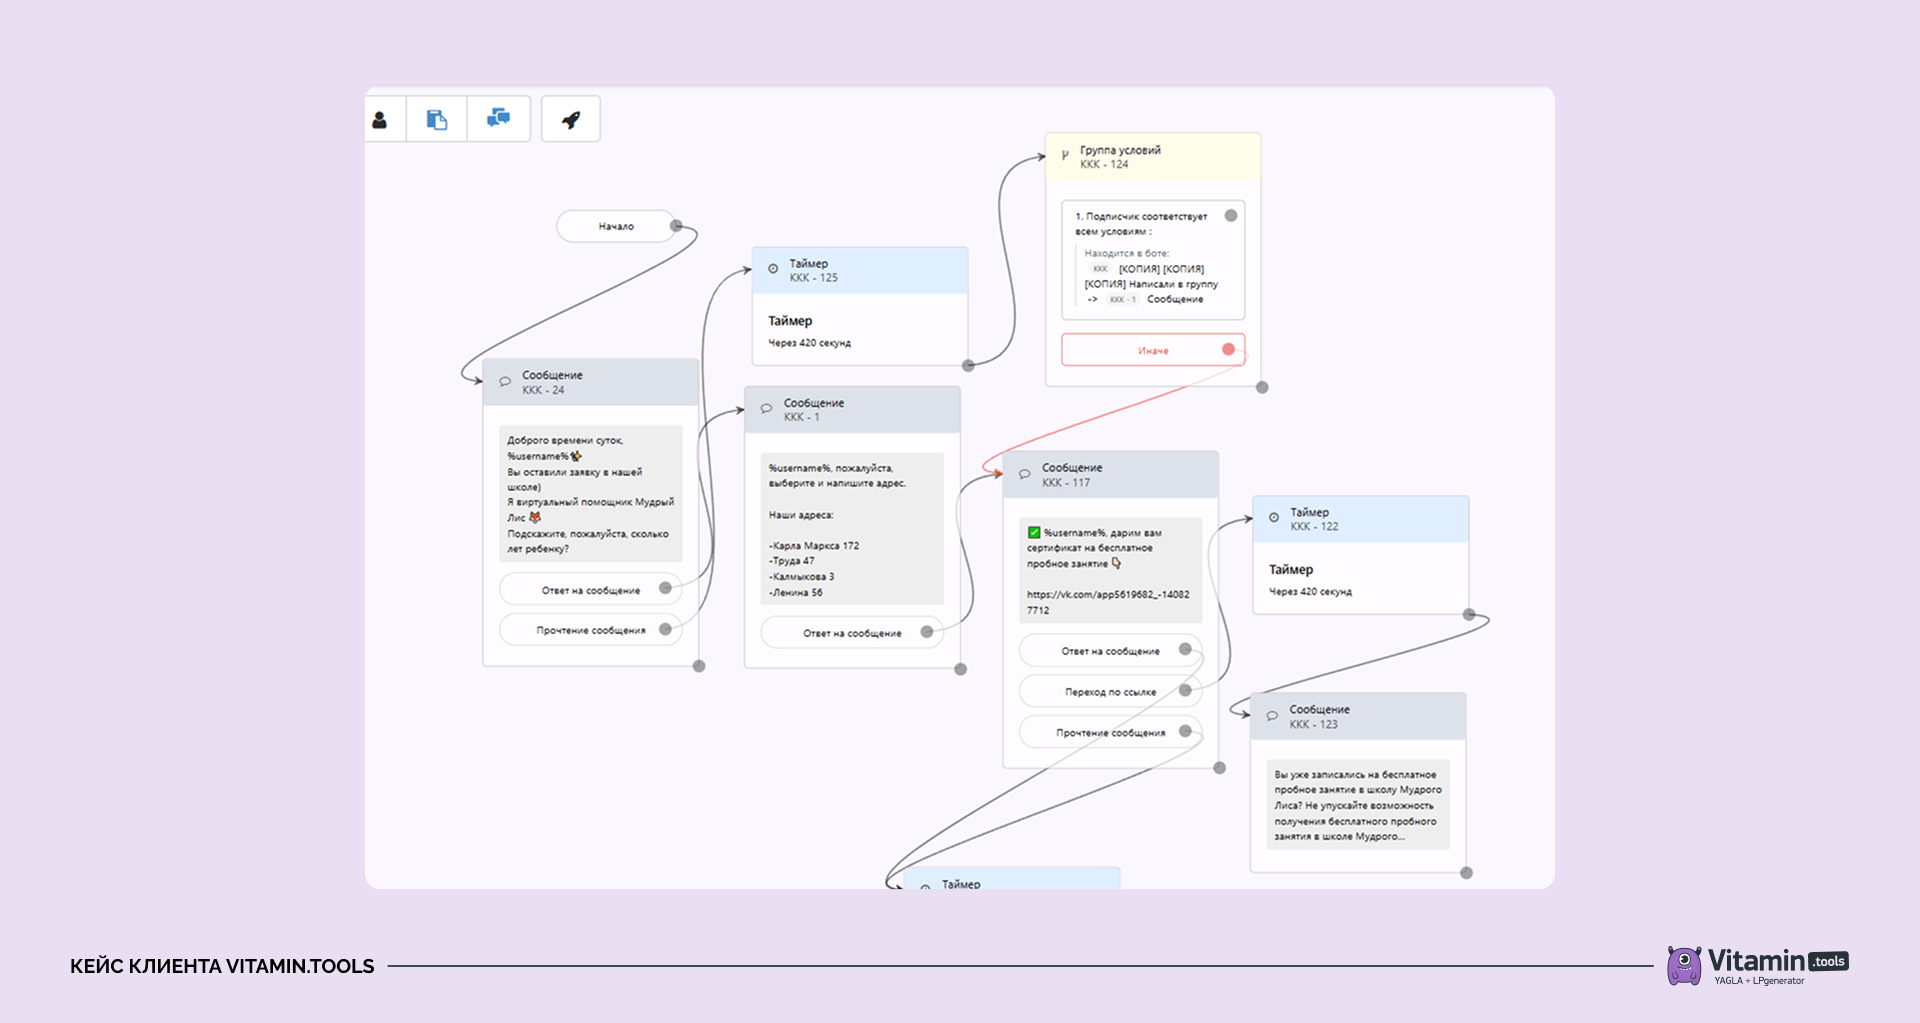Click the copy documents toolbar icon
1920x1023 pixels.
(x=437, y=120)
